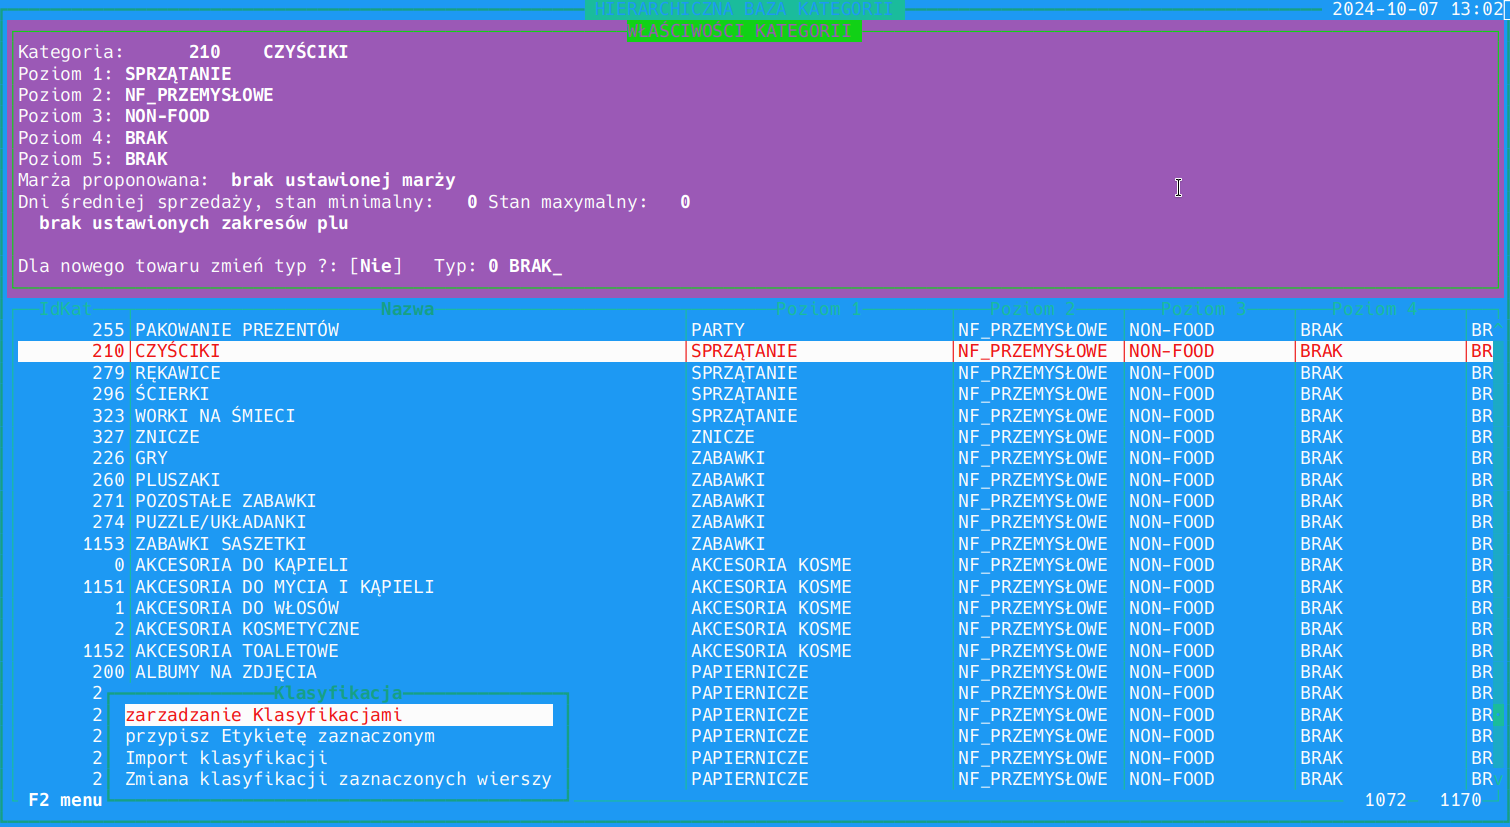Click the 'F2 menu' hint at bottom

tap(65, 800)
